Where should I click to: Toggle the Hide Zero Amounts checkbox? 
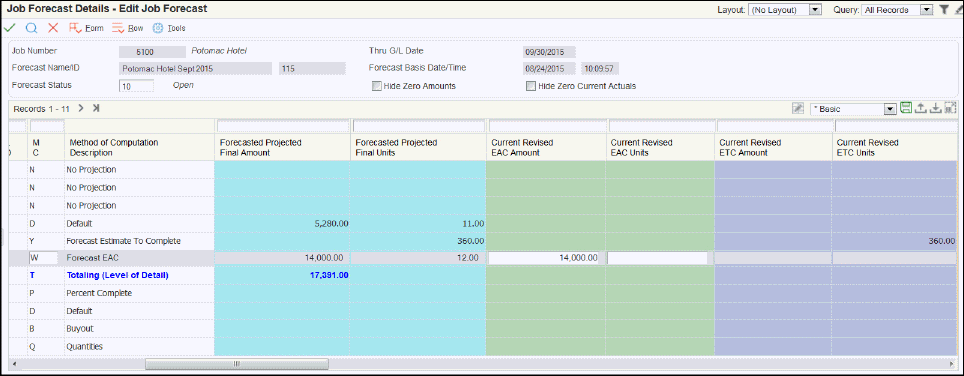click(376, 86)
